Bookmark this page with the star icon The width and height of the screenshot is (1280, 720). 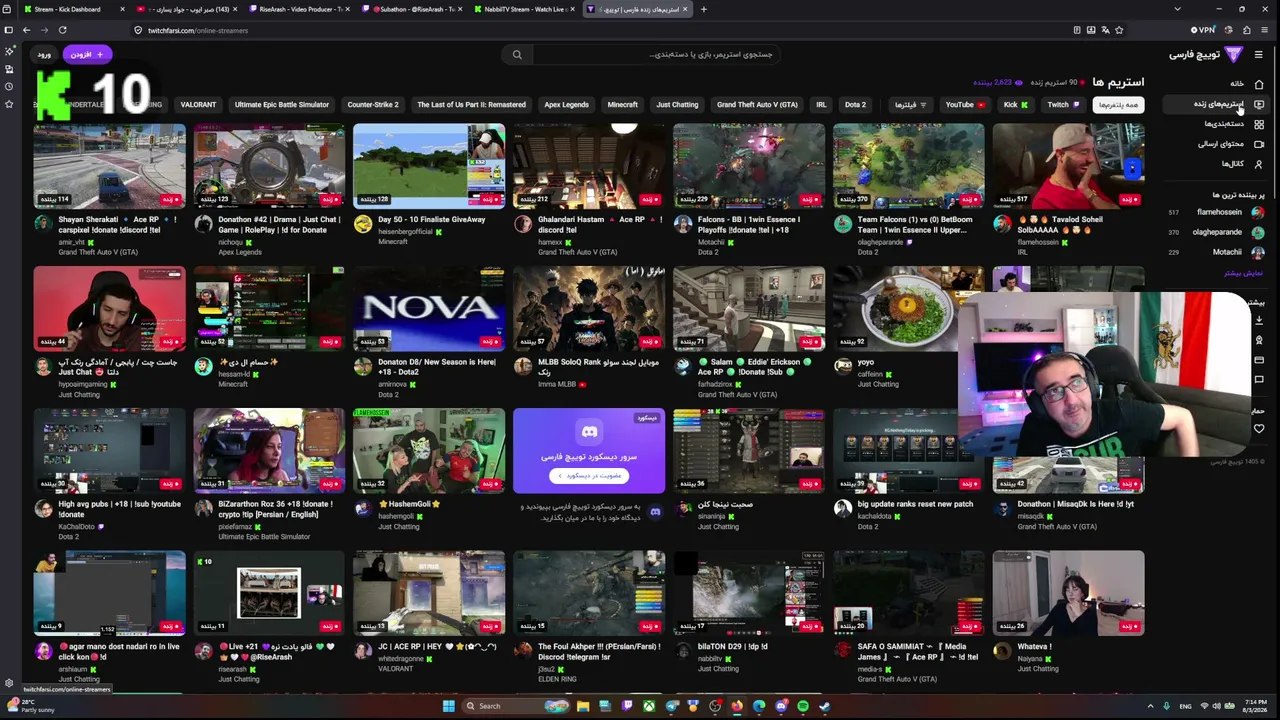(1119, 30)
